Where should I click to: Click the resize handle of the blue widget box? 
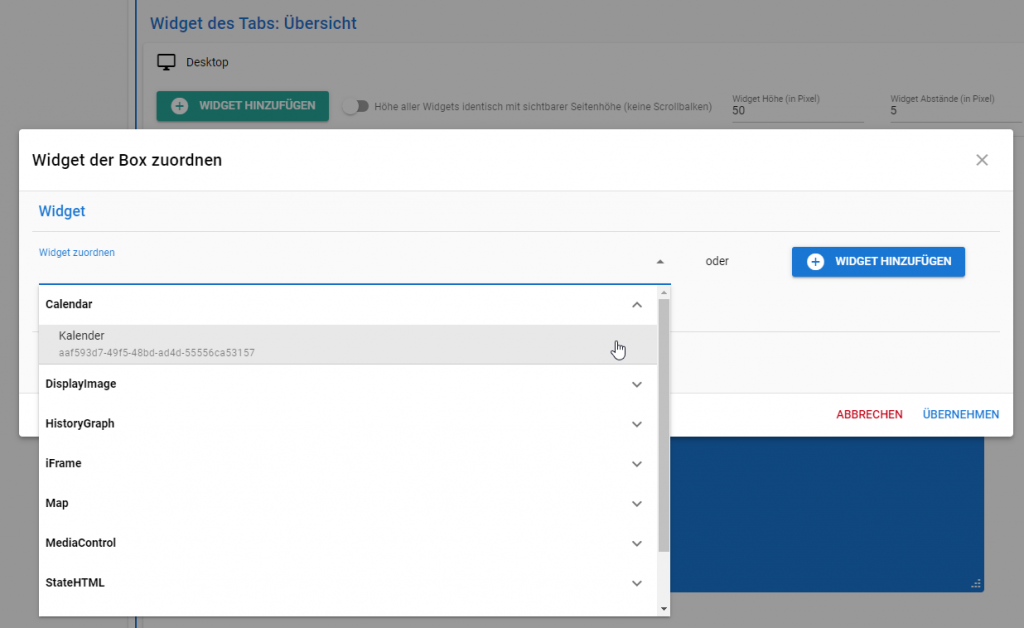(976, 584)
